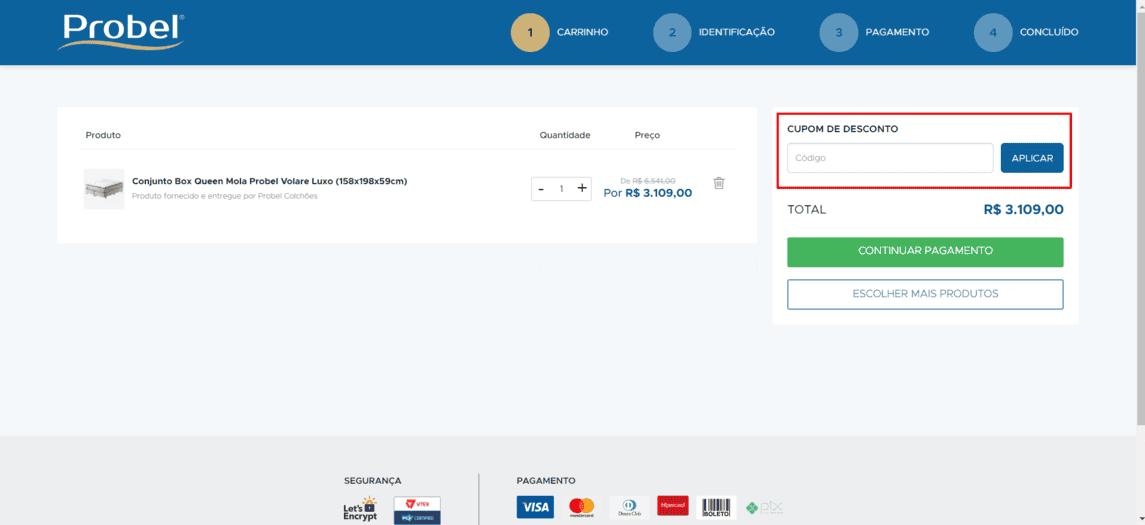Click the Produto fornecido e entregue text

[225, 196]
